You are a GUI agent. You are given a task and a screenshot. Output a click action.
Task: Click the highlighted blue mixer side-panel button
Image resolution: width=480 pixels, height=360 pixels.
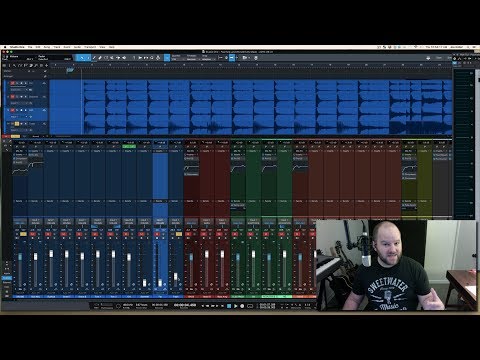(7, 278)
